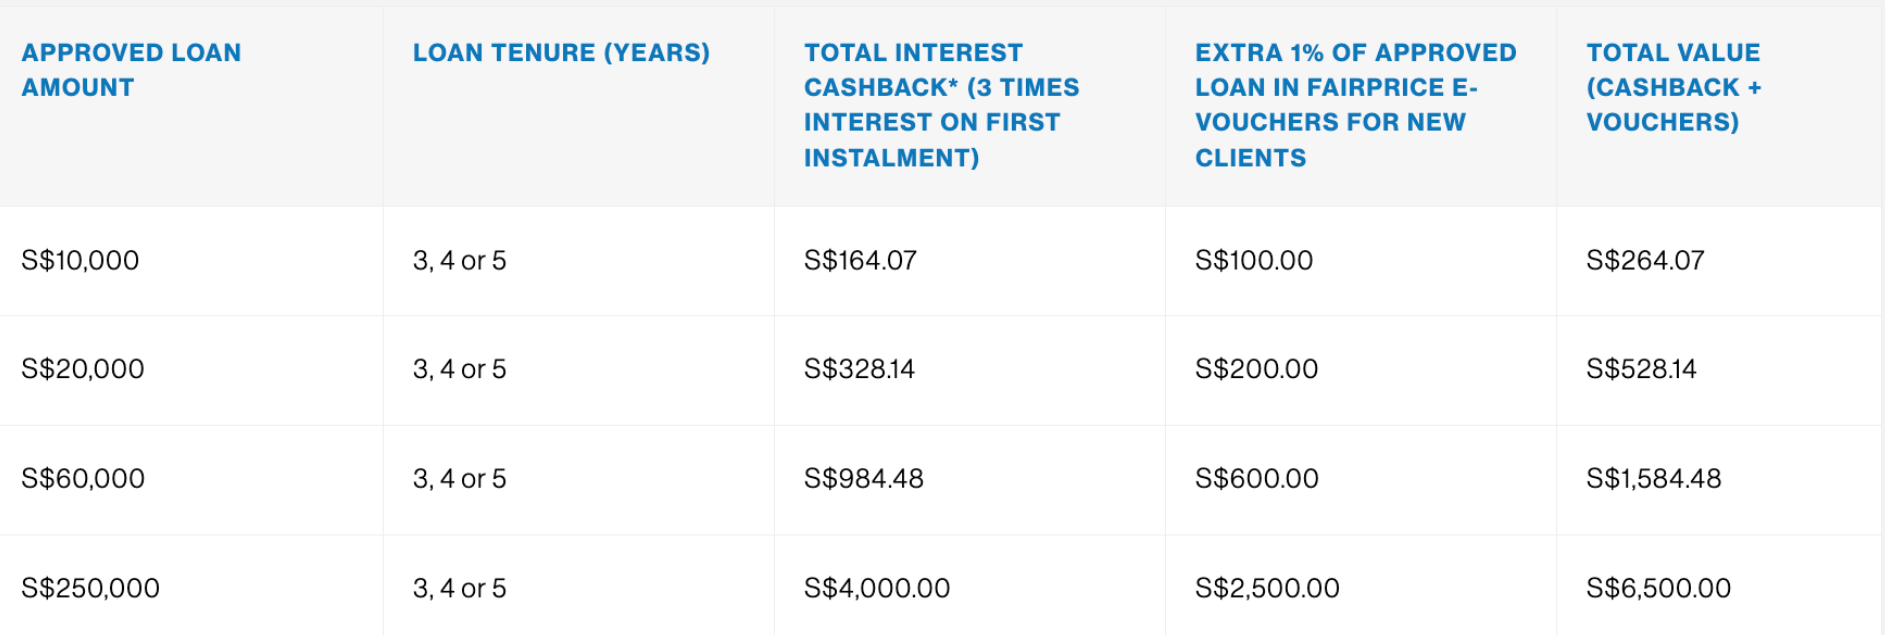This screenshot has height=635, width=1885.
Task: Click the Total Interest Cashback column header
Action: [x=941, y=105]
